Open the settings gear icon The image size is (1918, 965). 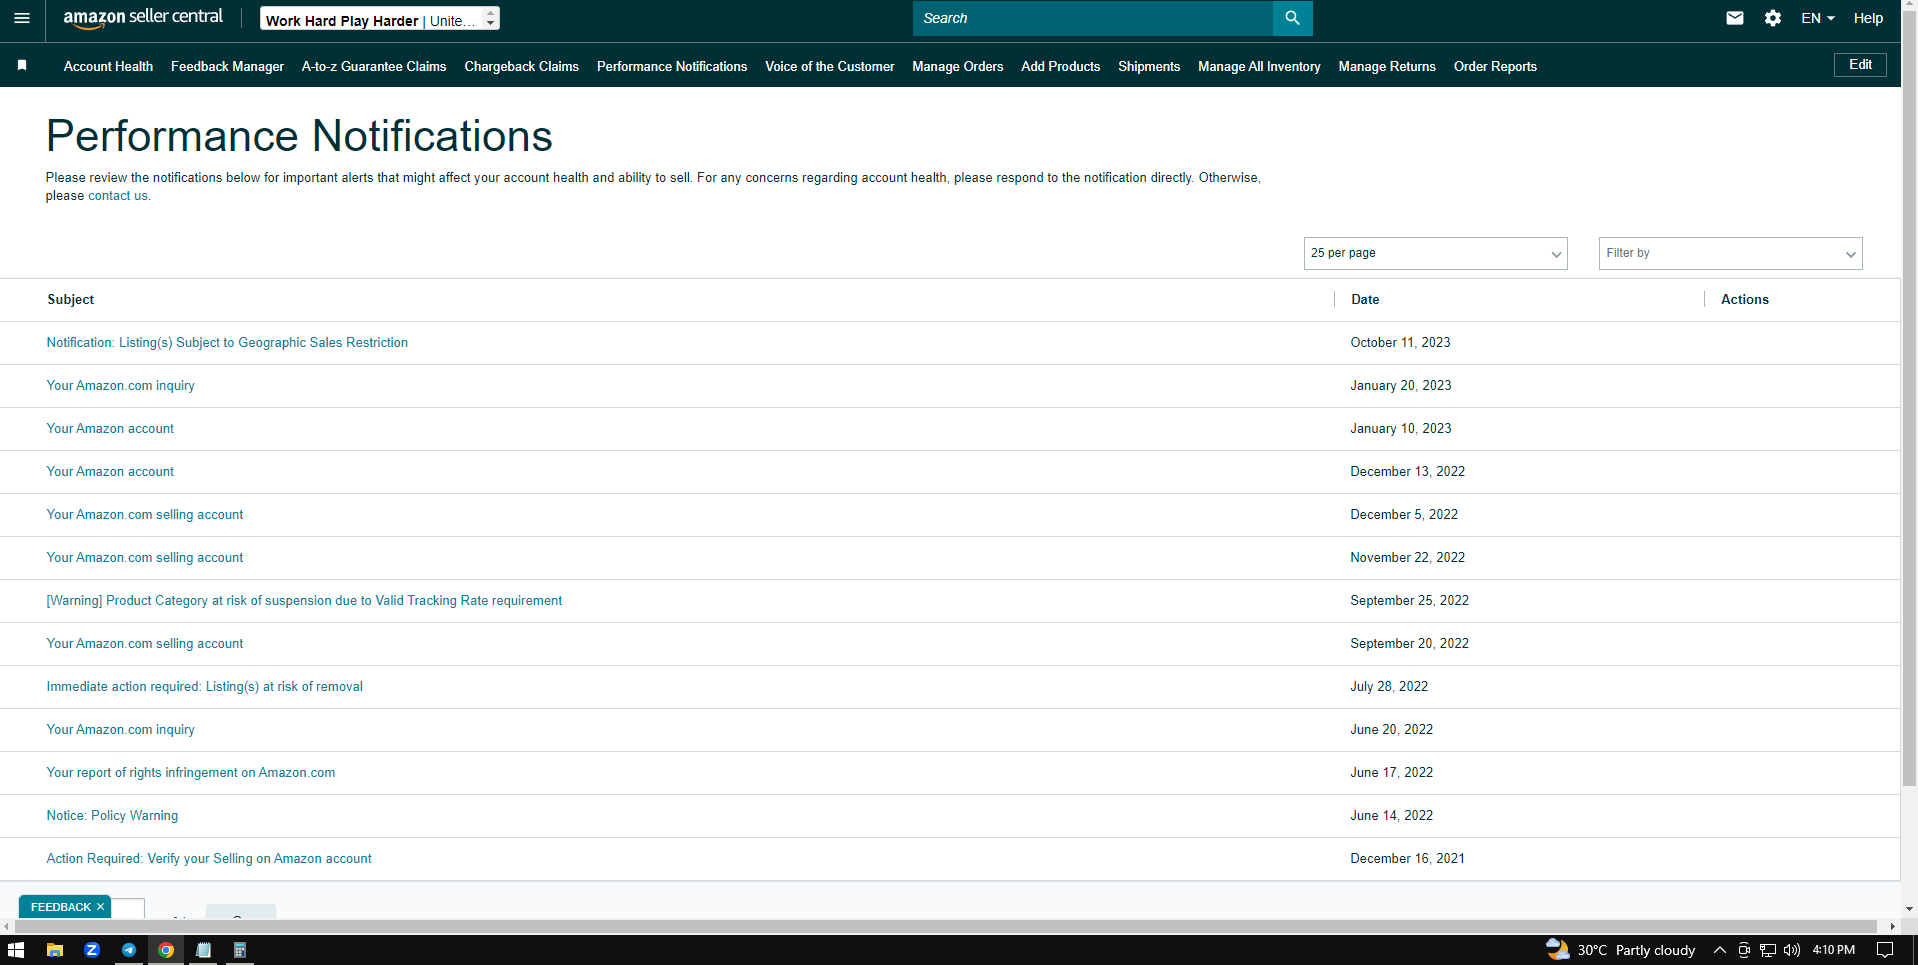point(1773,18)
